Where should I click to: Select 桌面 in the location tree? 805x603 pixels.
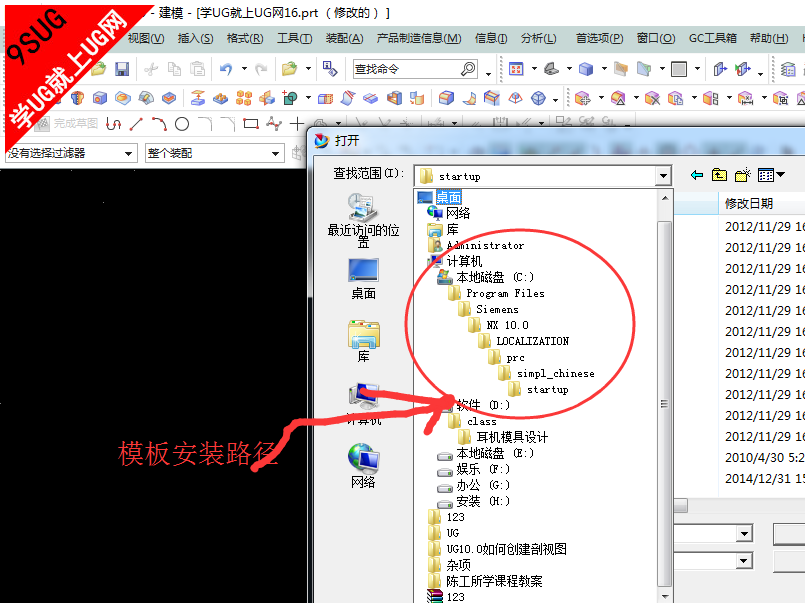448,197
